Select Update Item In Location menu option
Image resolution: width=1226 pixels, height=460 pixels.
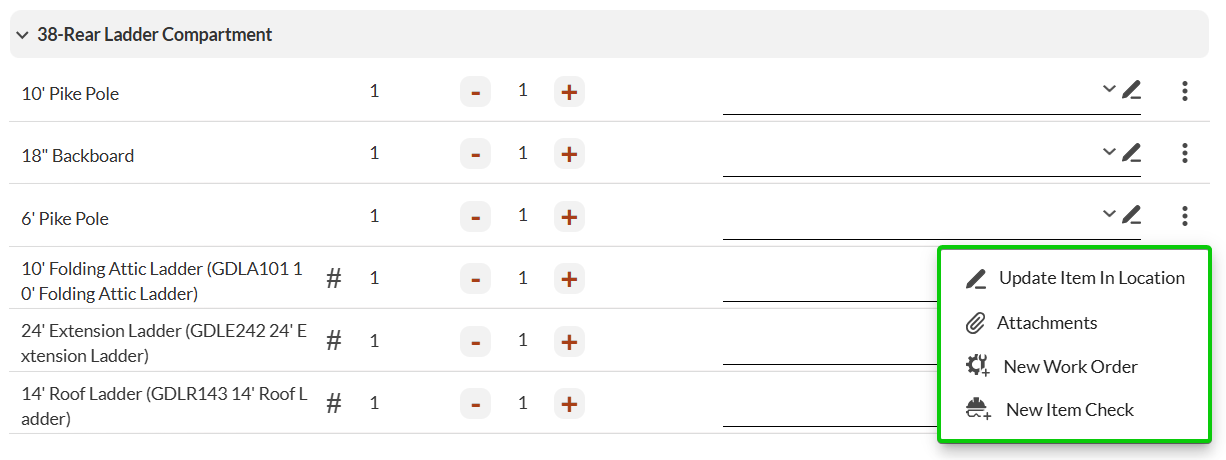click(x=1091, y=278)
